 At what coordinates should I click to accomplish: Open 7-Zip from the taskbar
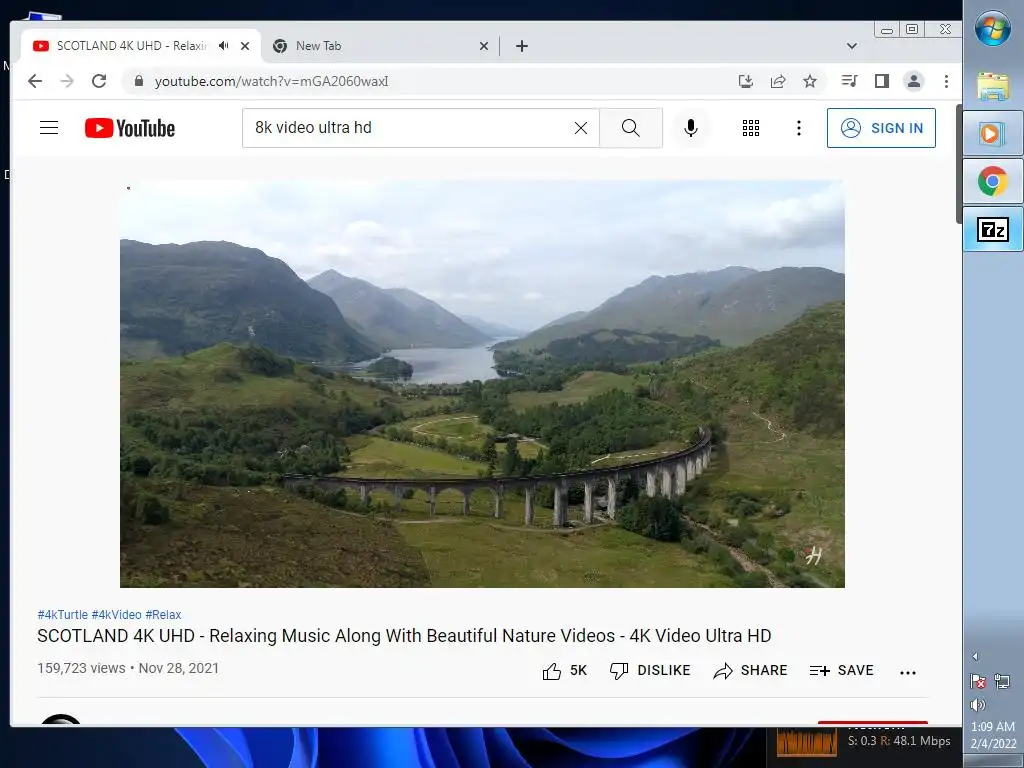point(993,229)
